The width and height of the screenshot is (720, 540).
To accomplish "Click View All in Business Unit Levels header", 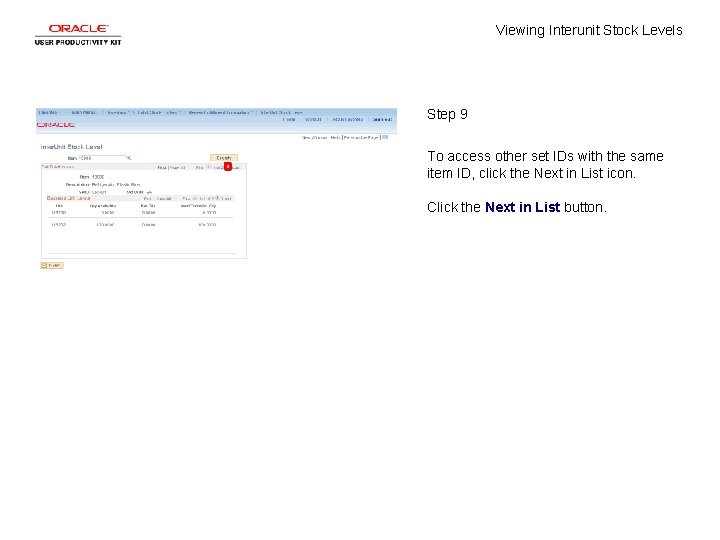I will 163,199.
